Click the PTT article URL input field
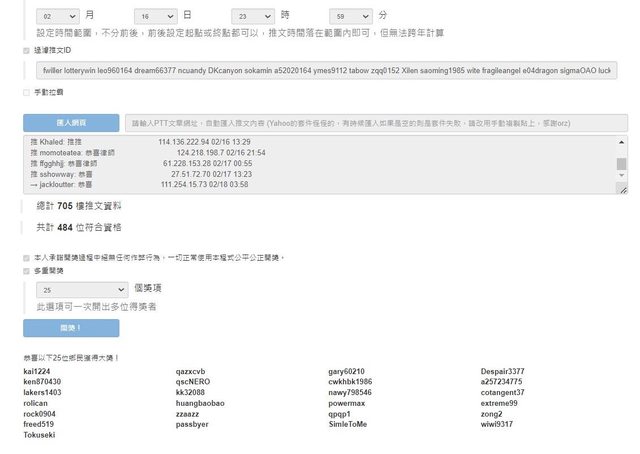This screenshot has width=640, height=454. tap(373, 123)
